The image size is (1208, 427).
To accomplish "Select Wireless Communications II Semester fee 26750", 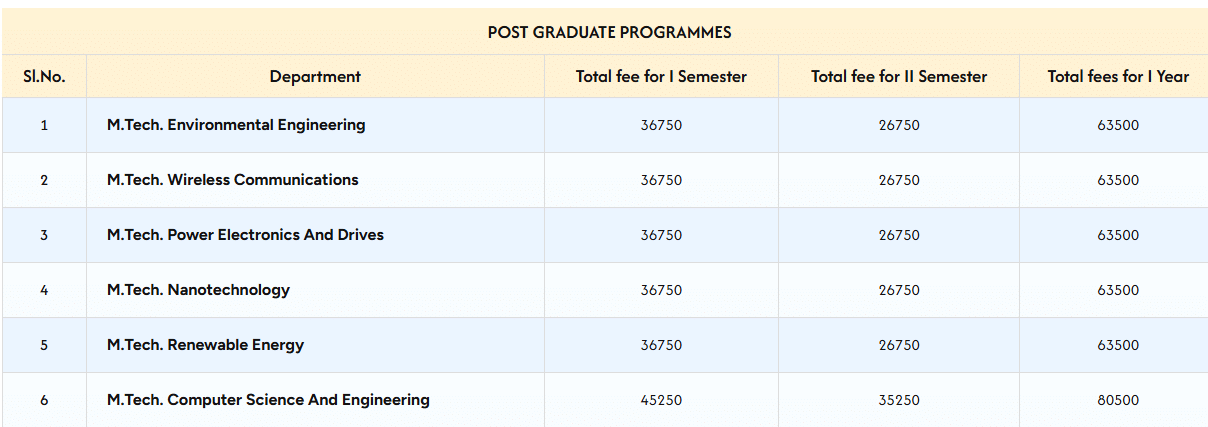I will [x=899, y=180].
